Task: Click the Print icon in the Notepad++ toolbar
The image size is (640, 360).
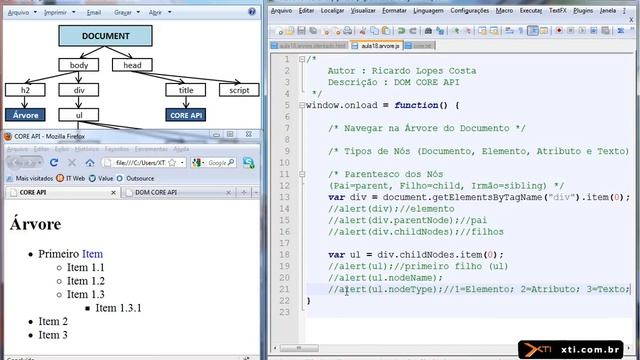Action: 347,31
